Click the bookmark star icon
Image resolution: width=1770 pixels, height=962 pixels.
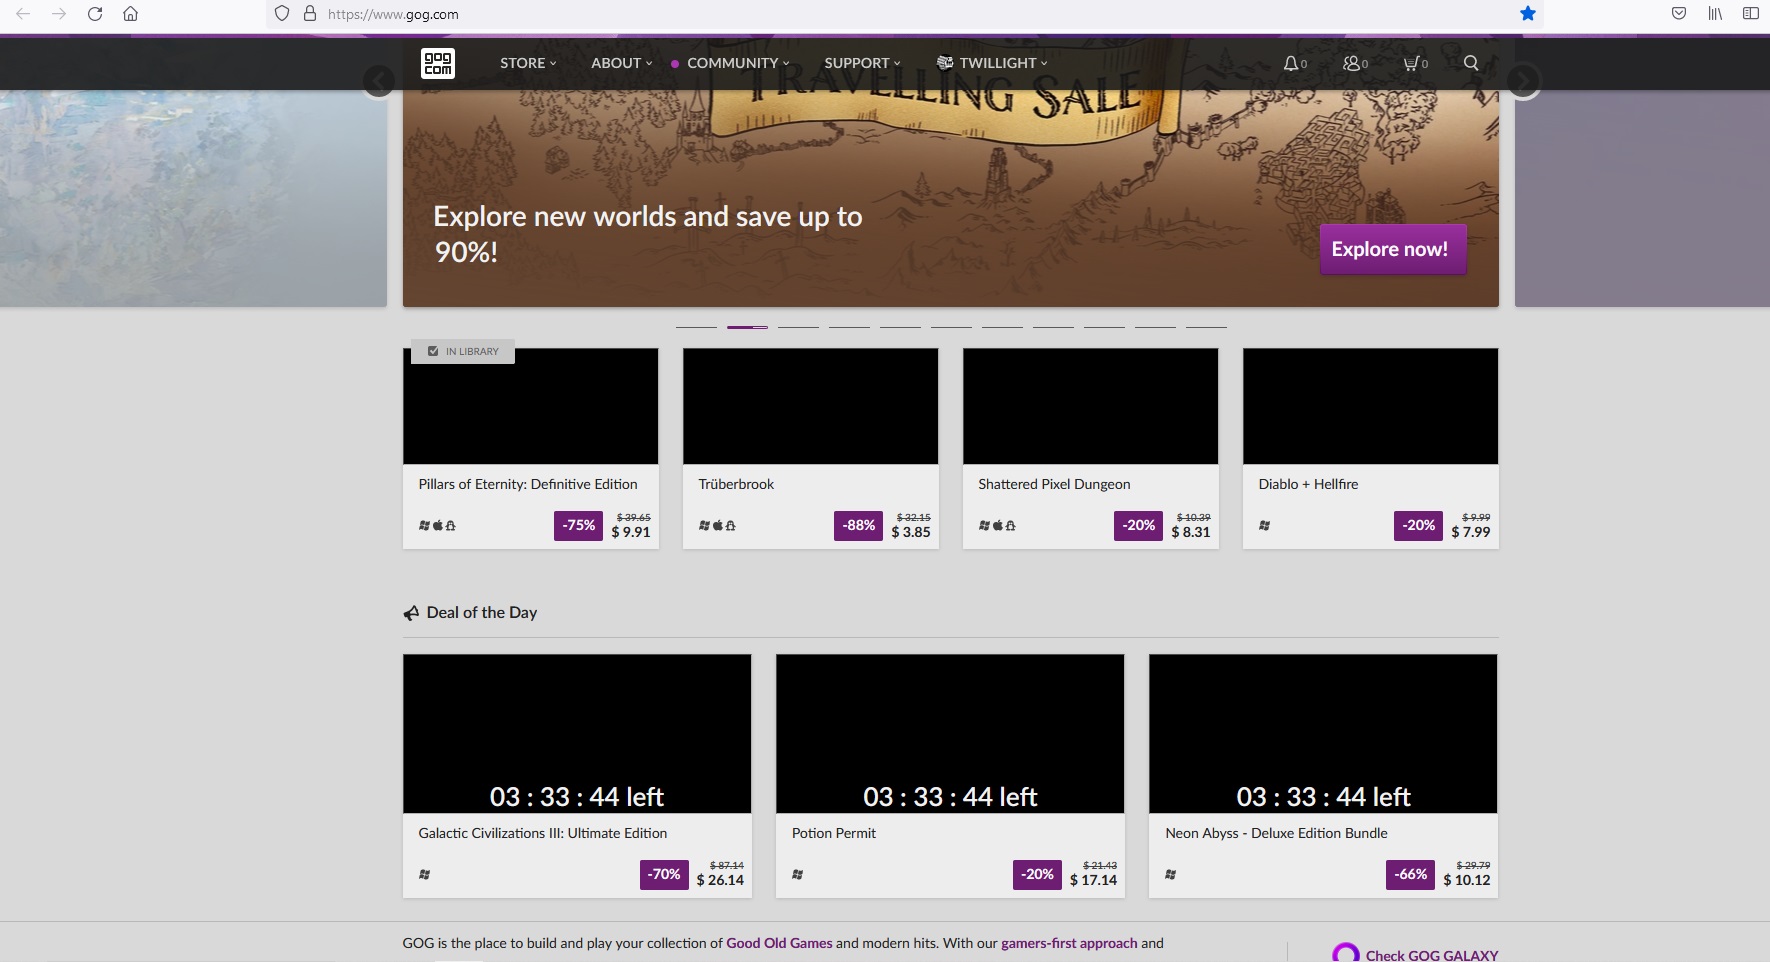[1527, 14]
